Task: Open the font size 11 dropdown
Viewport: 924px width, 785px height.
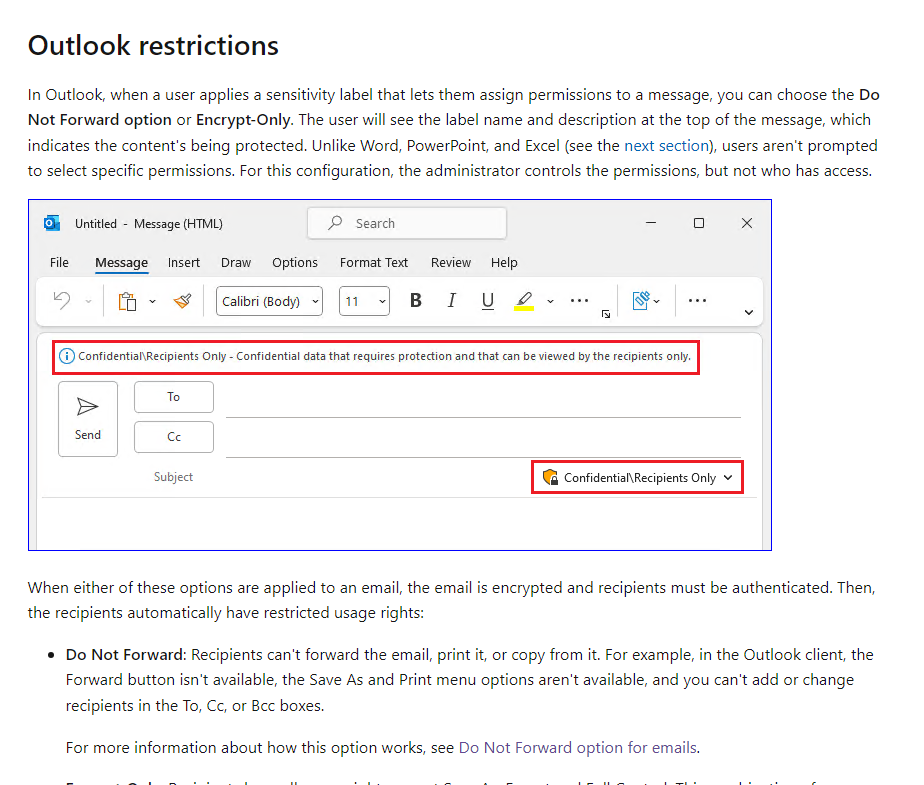Action: click(x=364, y=301)
